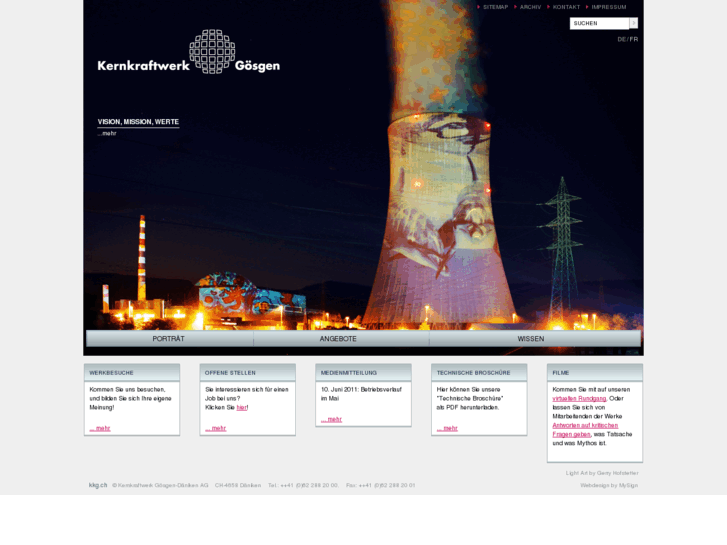This screenshot has width=727, height=545.
Task: Click the kkg.ch footer link
Action: coord(98,485)
